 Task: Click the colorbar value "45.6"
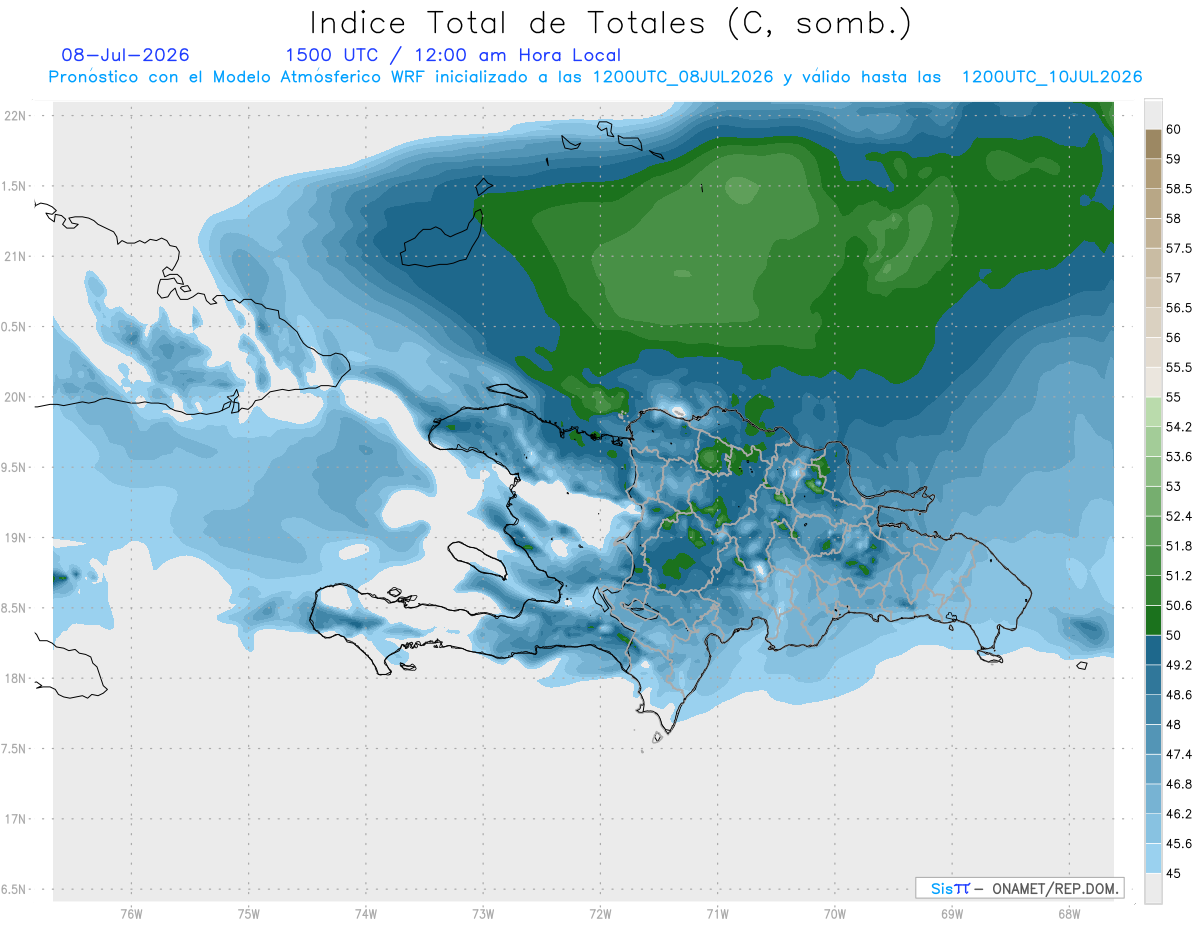tap(1180, 844)
